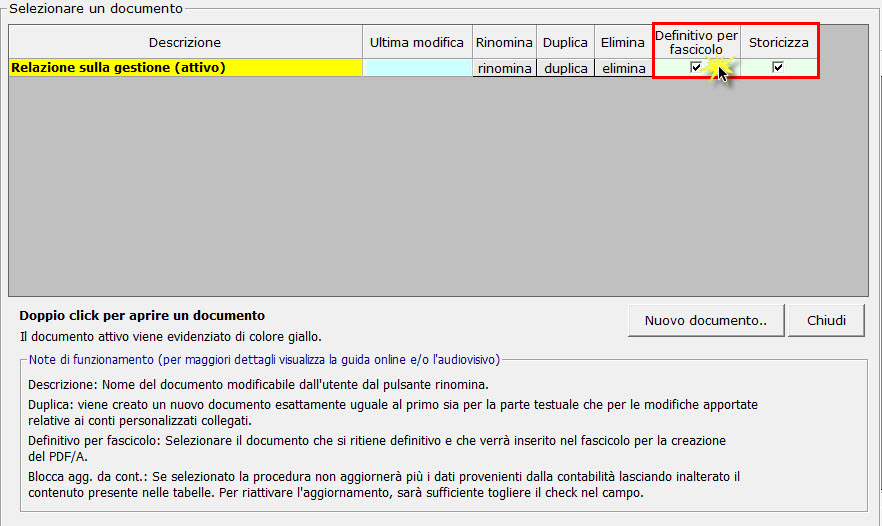
Task: Click the Ultima modifica column header
Action: click(x=417, y=43)
